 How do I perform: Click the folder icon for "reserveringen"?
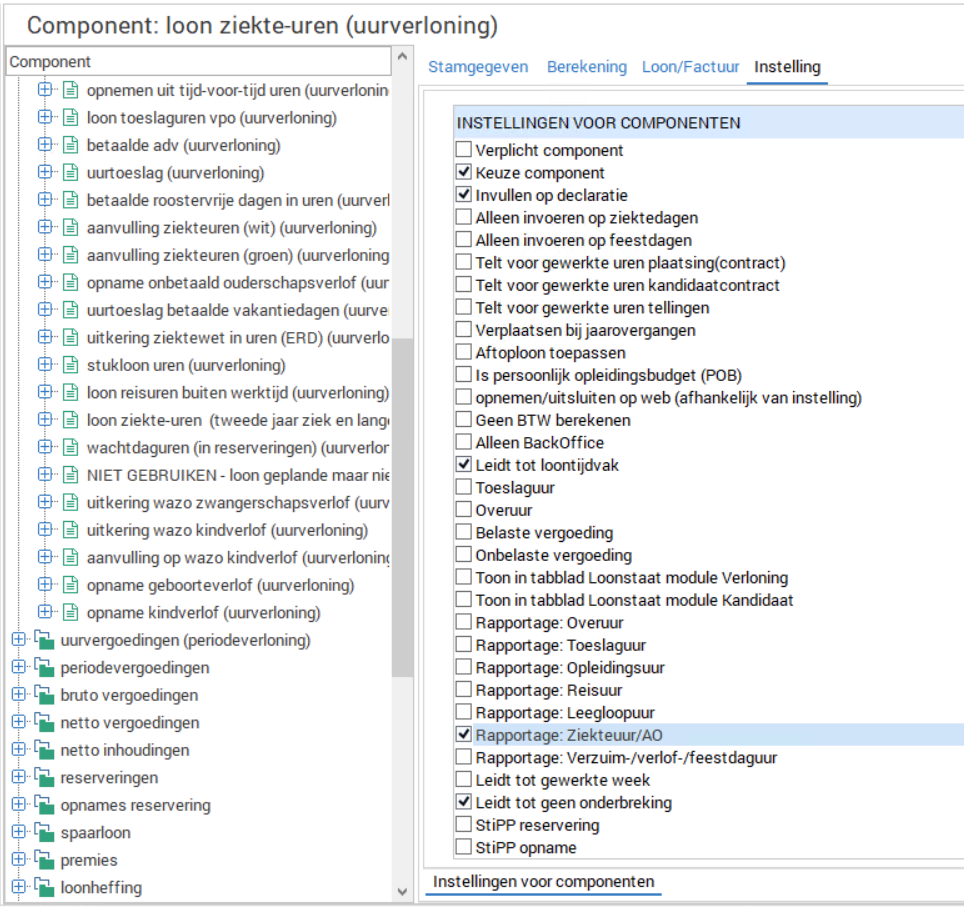tap(47, 777)
